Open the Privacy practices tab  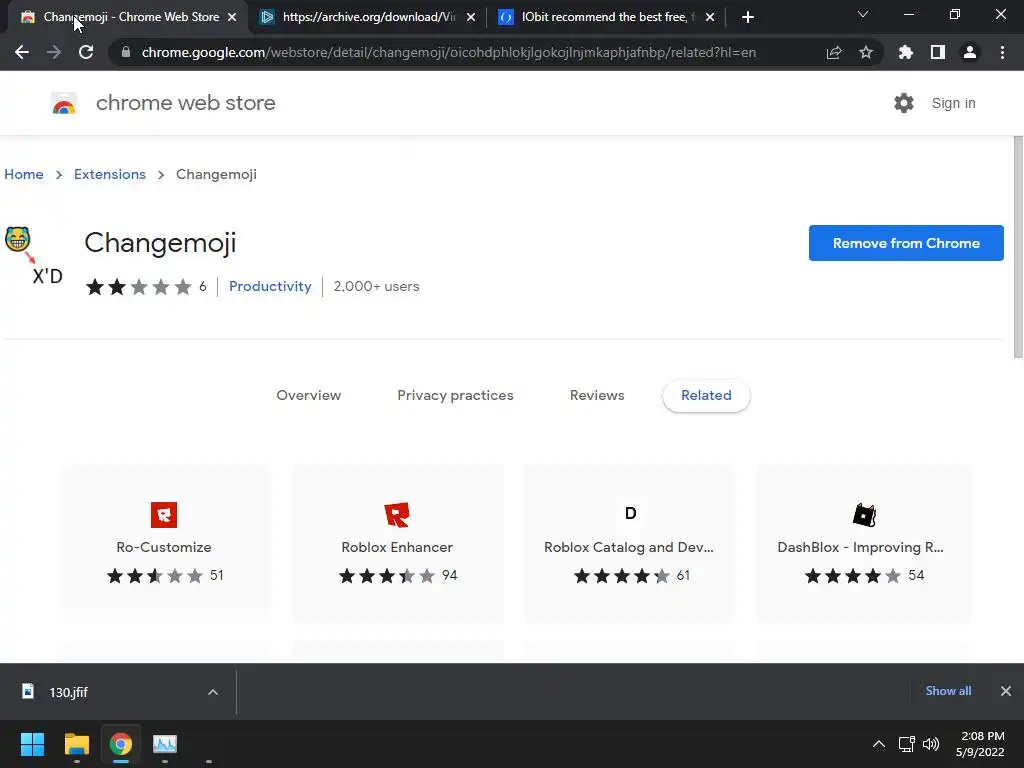(x=455, y=395)
